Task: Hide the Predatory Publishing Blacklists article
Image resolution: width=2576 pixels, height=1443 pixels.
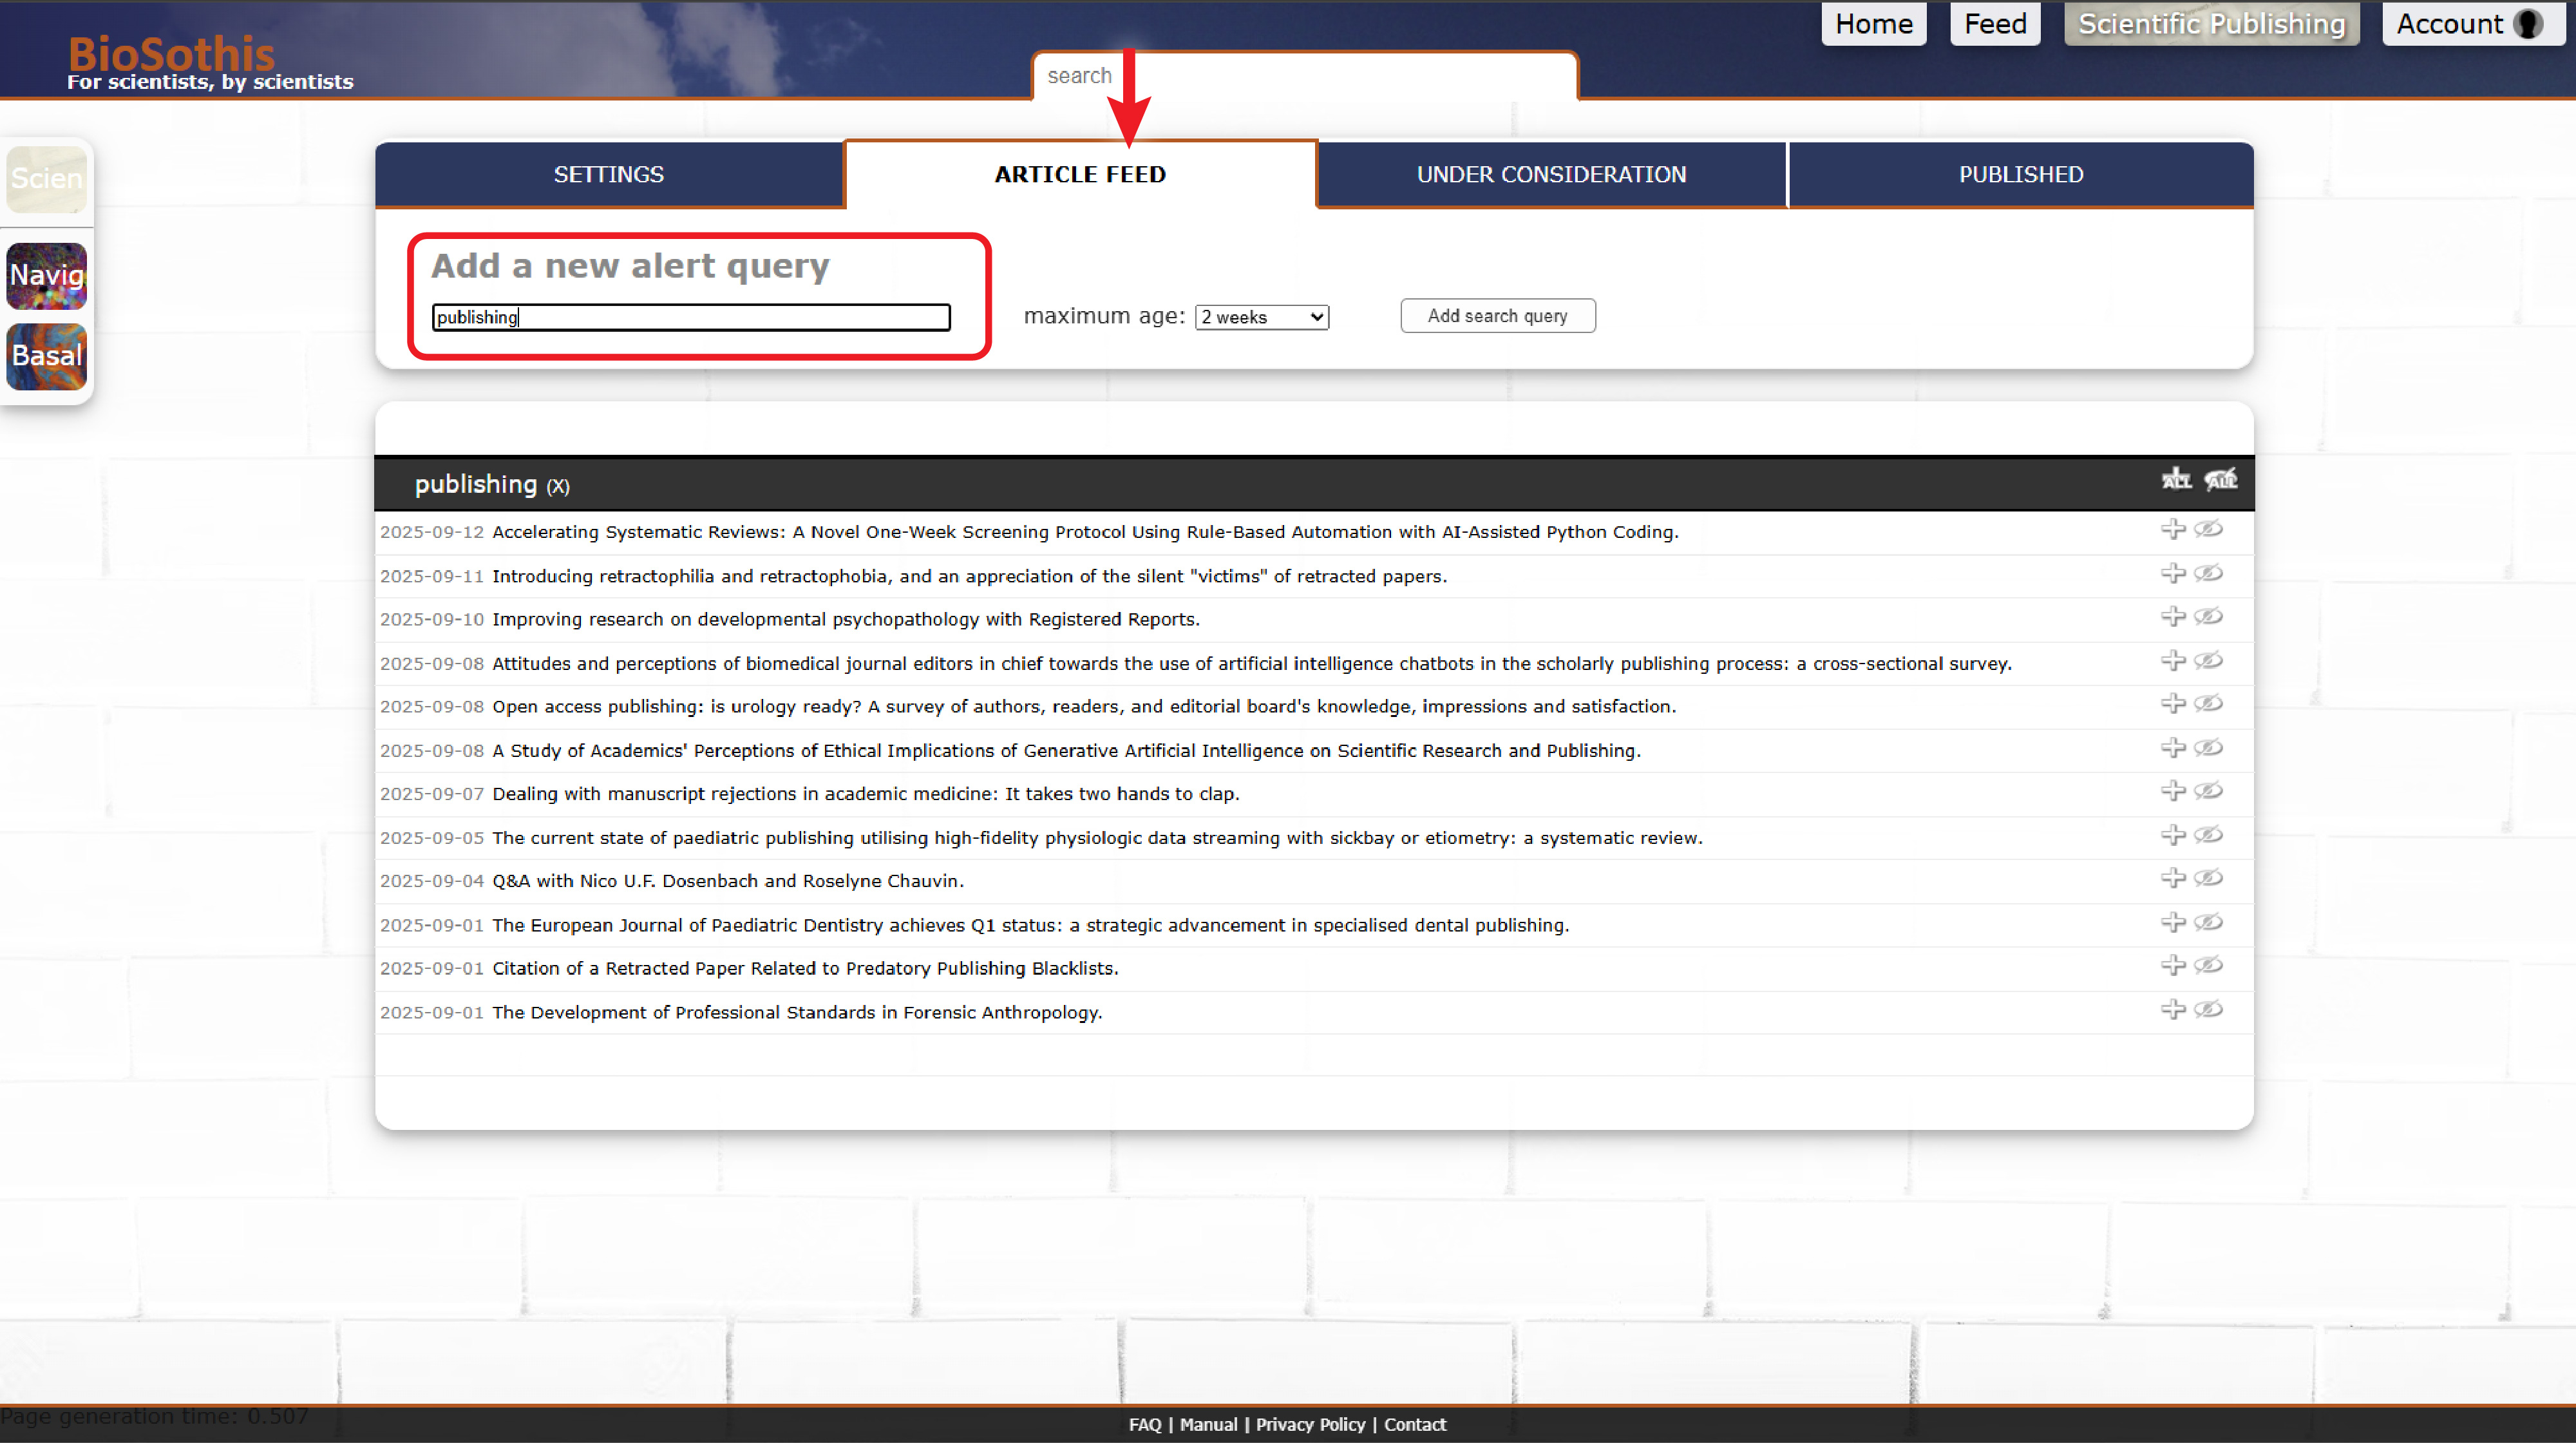Action: pos(2208,965)
